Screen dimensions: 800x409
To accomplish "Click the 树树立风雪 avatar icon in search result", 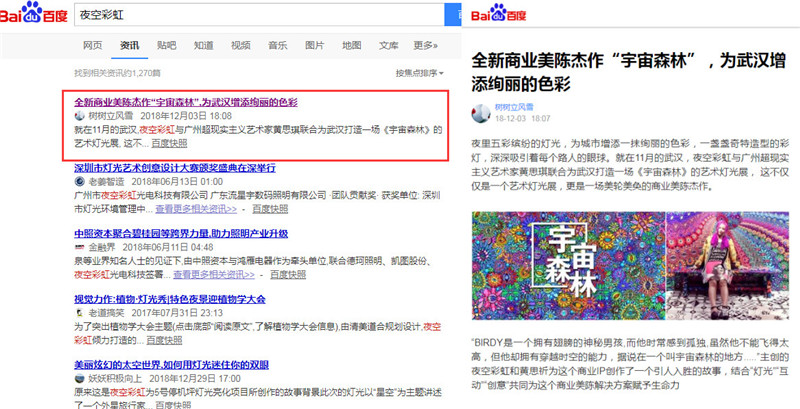I will 79,116.
